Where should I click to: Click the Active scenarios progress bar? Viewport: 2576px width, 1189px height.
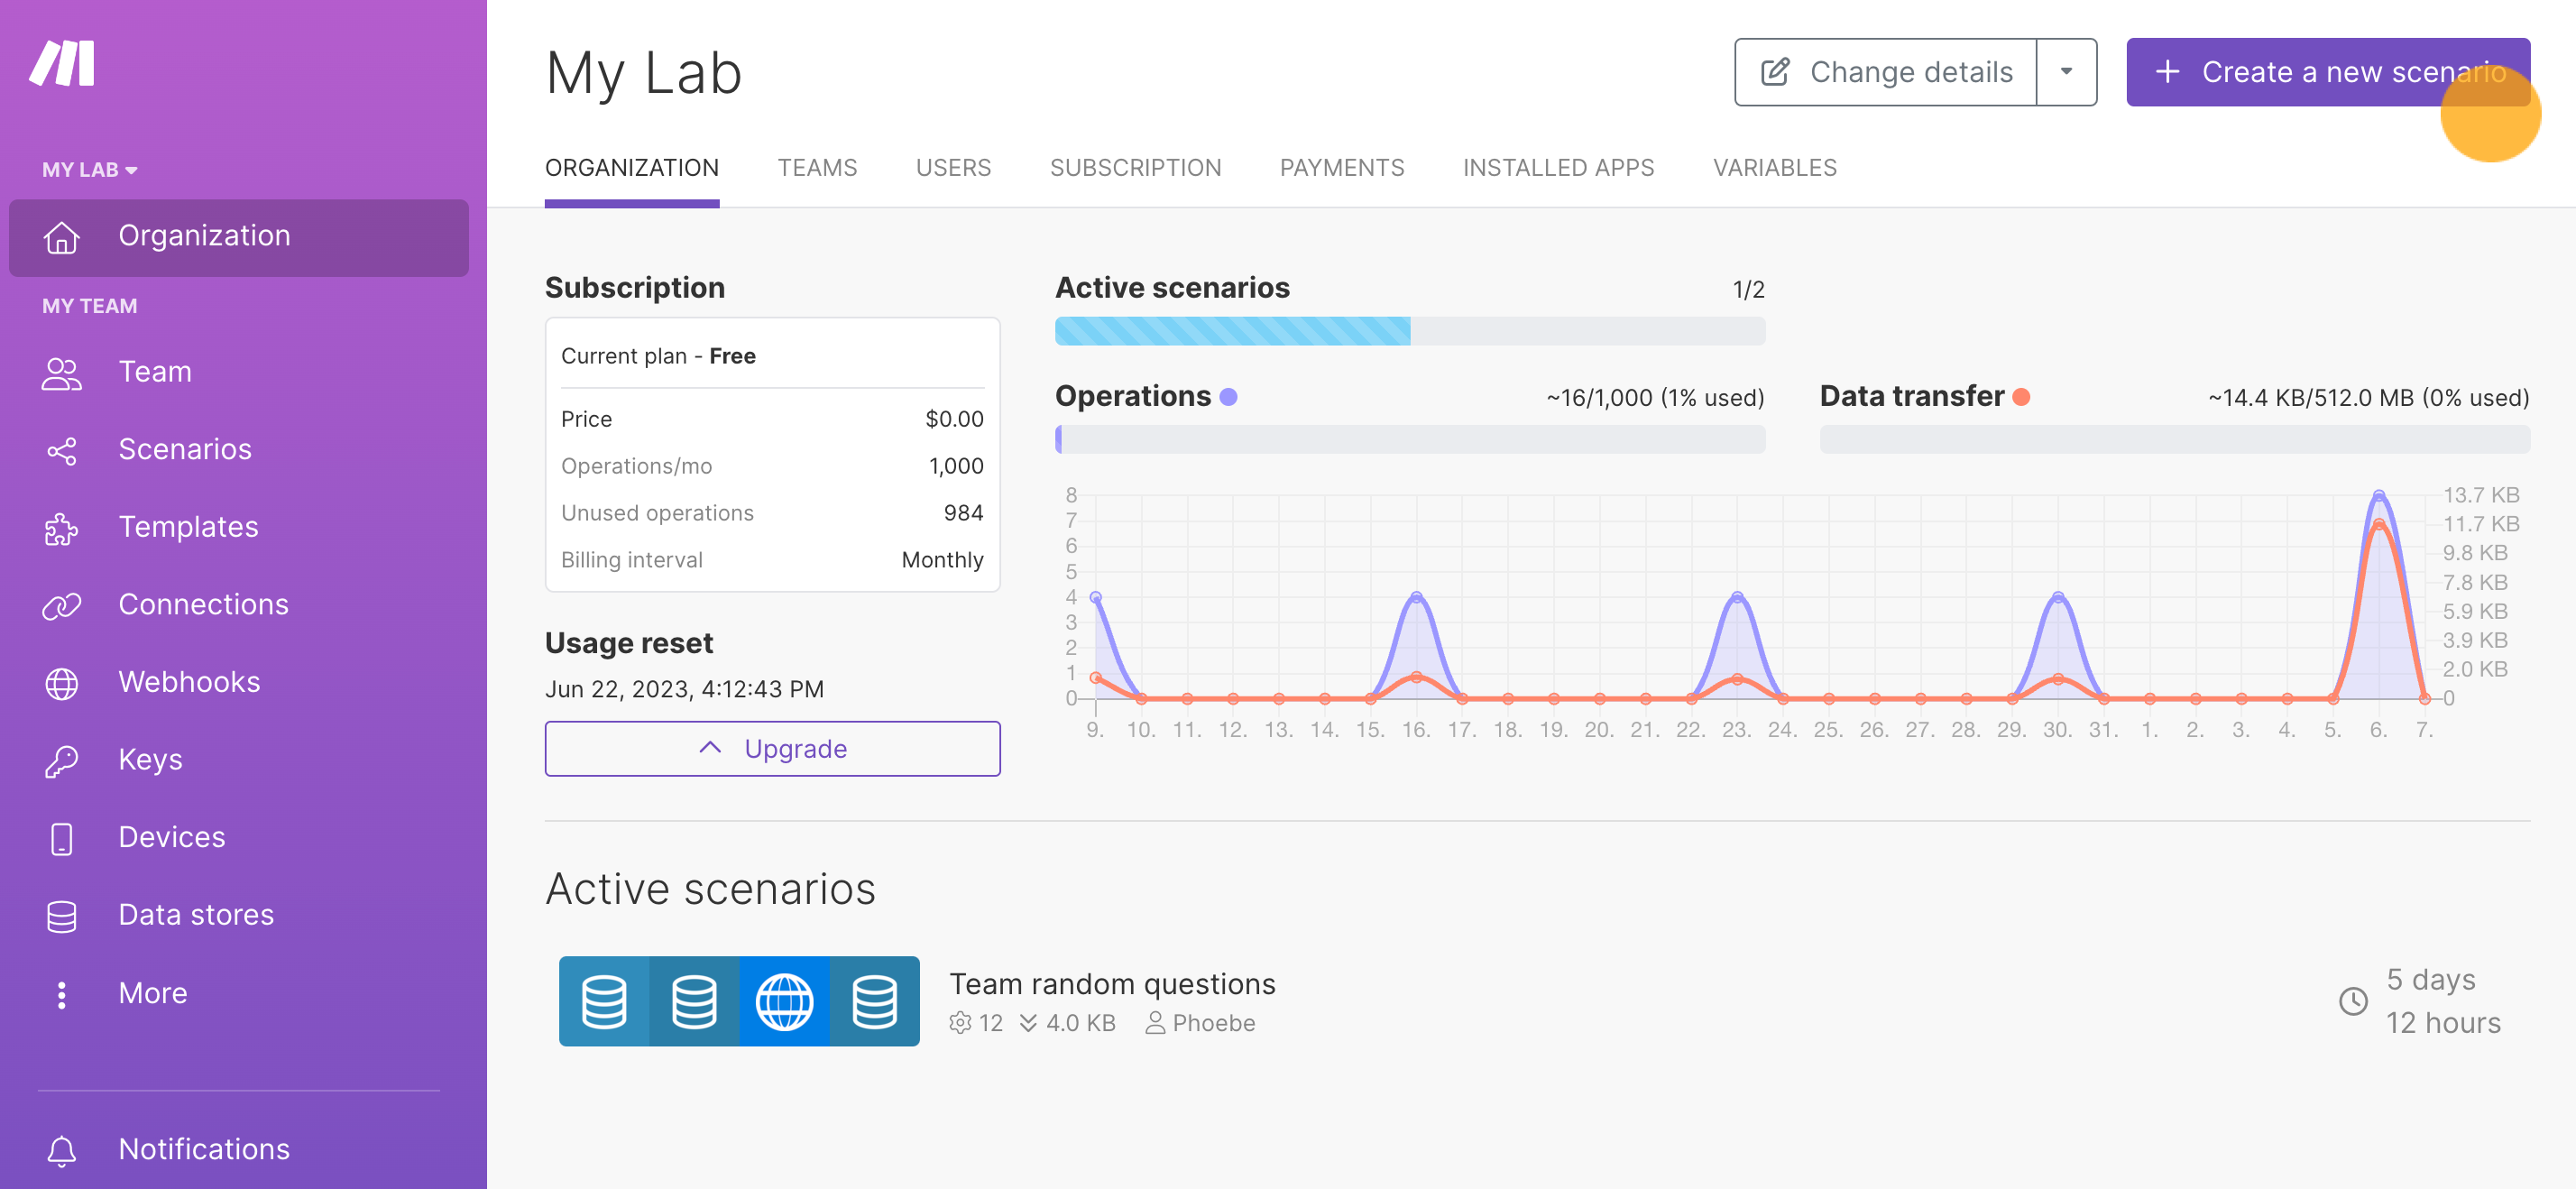(1410, 331)
